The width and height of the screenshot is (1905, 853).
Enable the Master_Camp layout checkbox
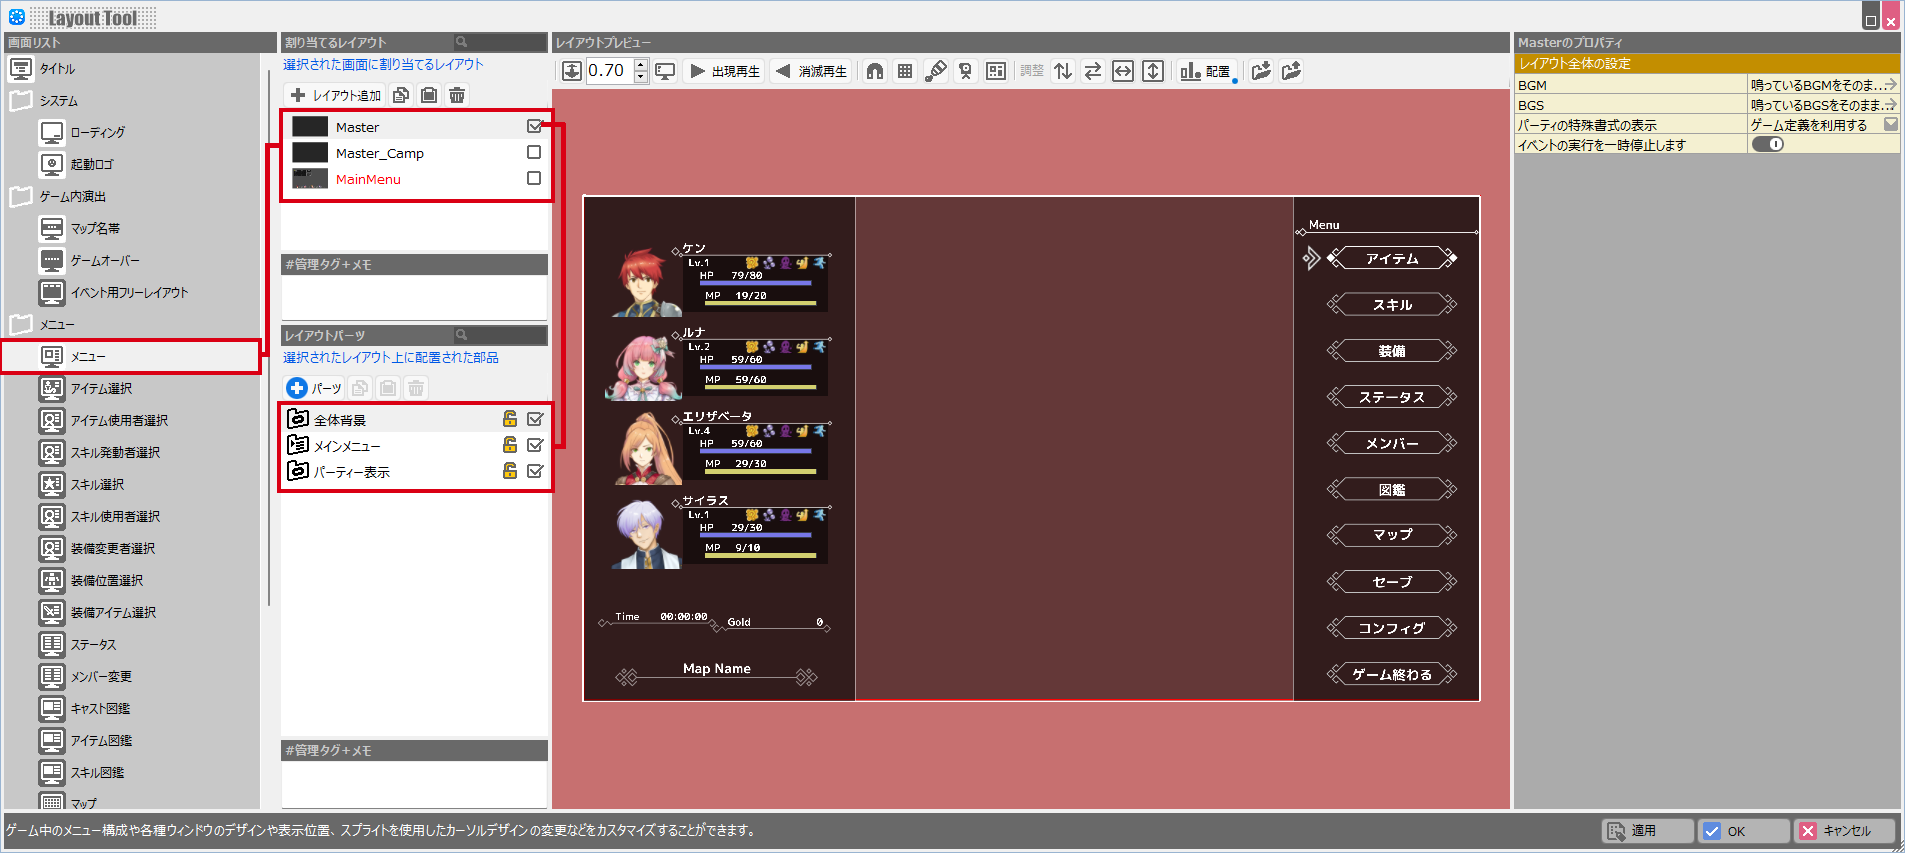[534, 153]
